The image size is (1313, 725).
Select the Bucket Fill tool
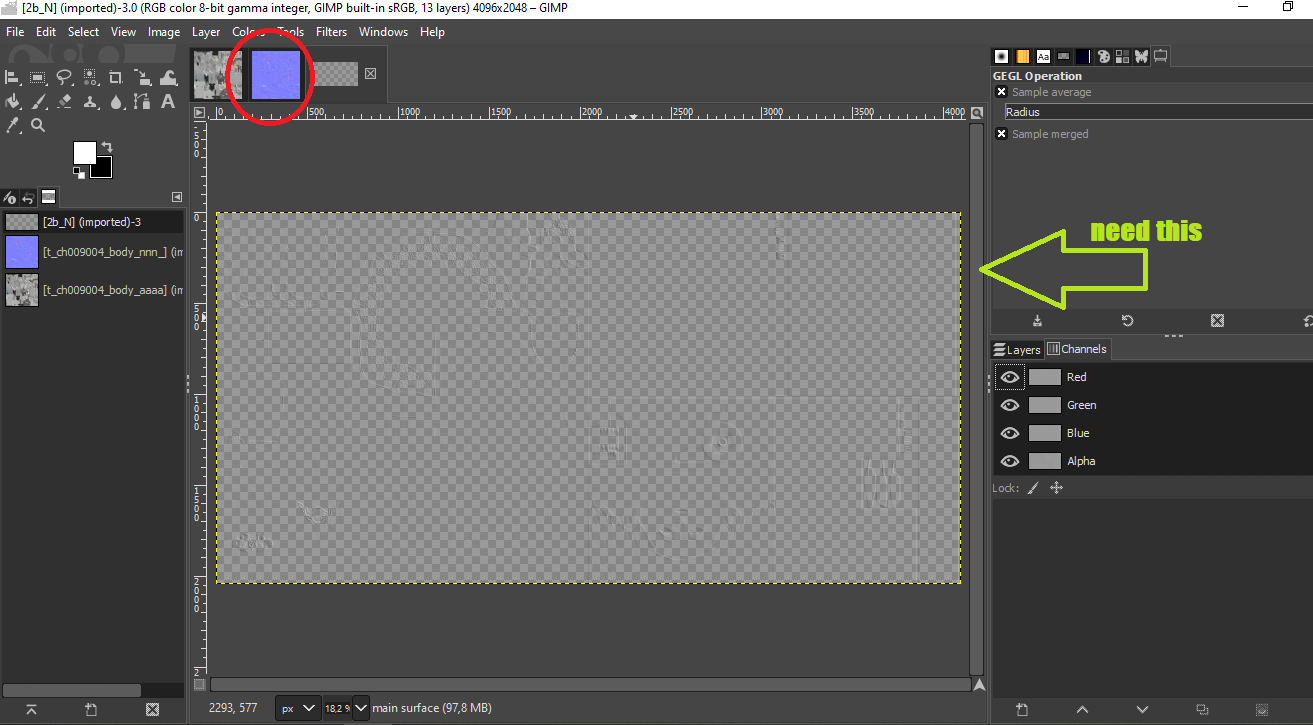click(13, 101)
